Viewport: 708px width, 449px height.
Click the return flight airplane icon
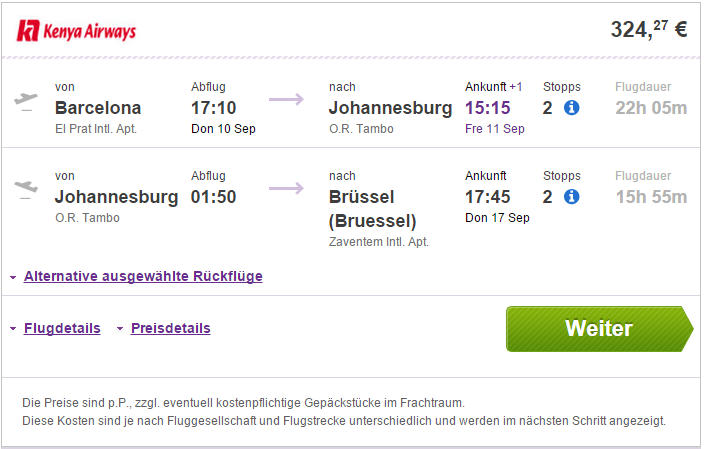(x=26, y=189)
